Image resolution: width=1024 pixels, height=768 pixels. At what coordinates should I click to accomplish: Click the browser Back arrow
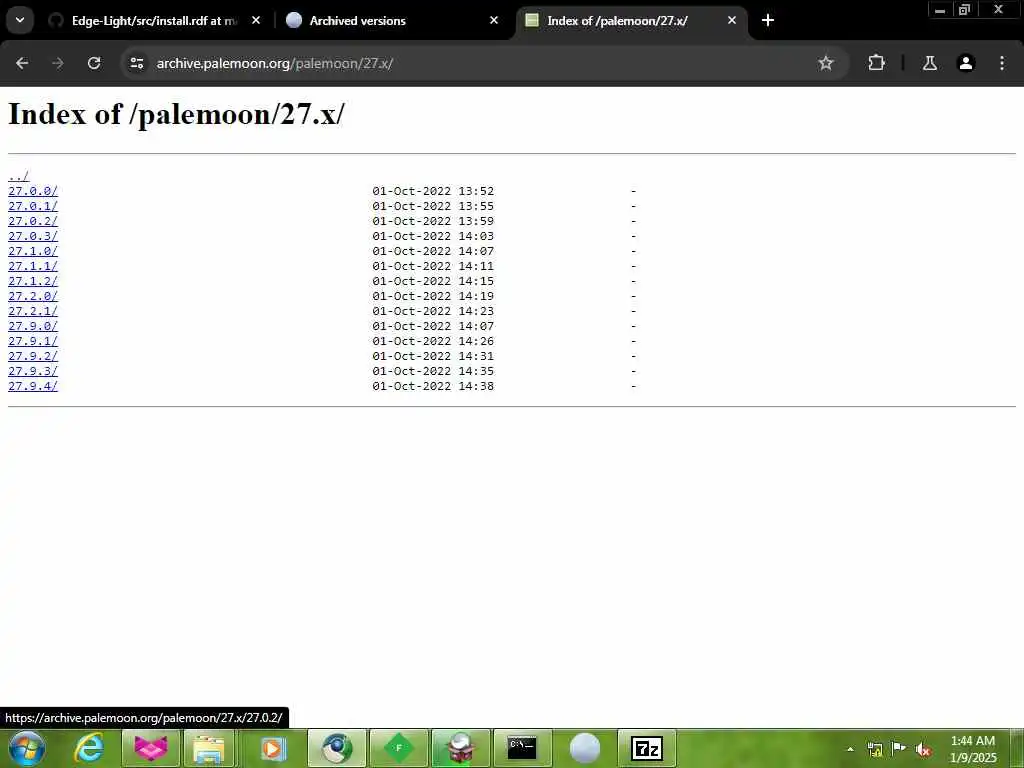(x=22, y=63)
